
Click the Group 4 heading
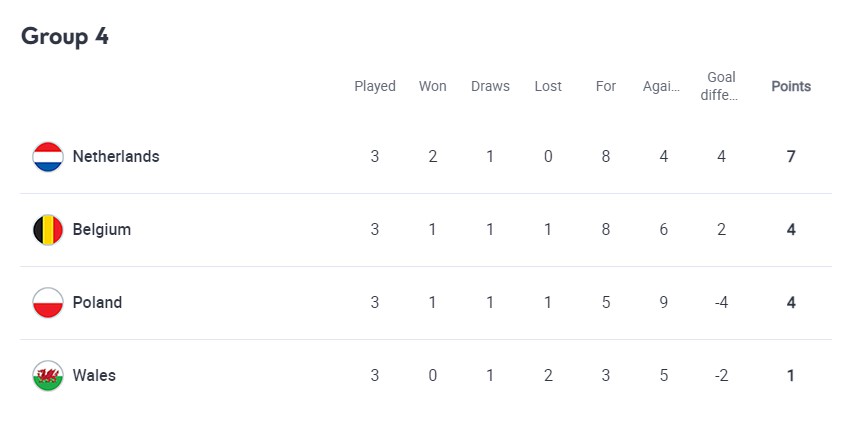pyautogui.click(x=65, y=37)
